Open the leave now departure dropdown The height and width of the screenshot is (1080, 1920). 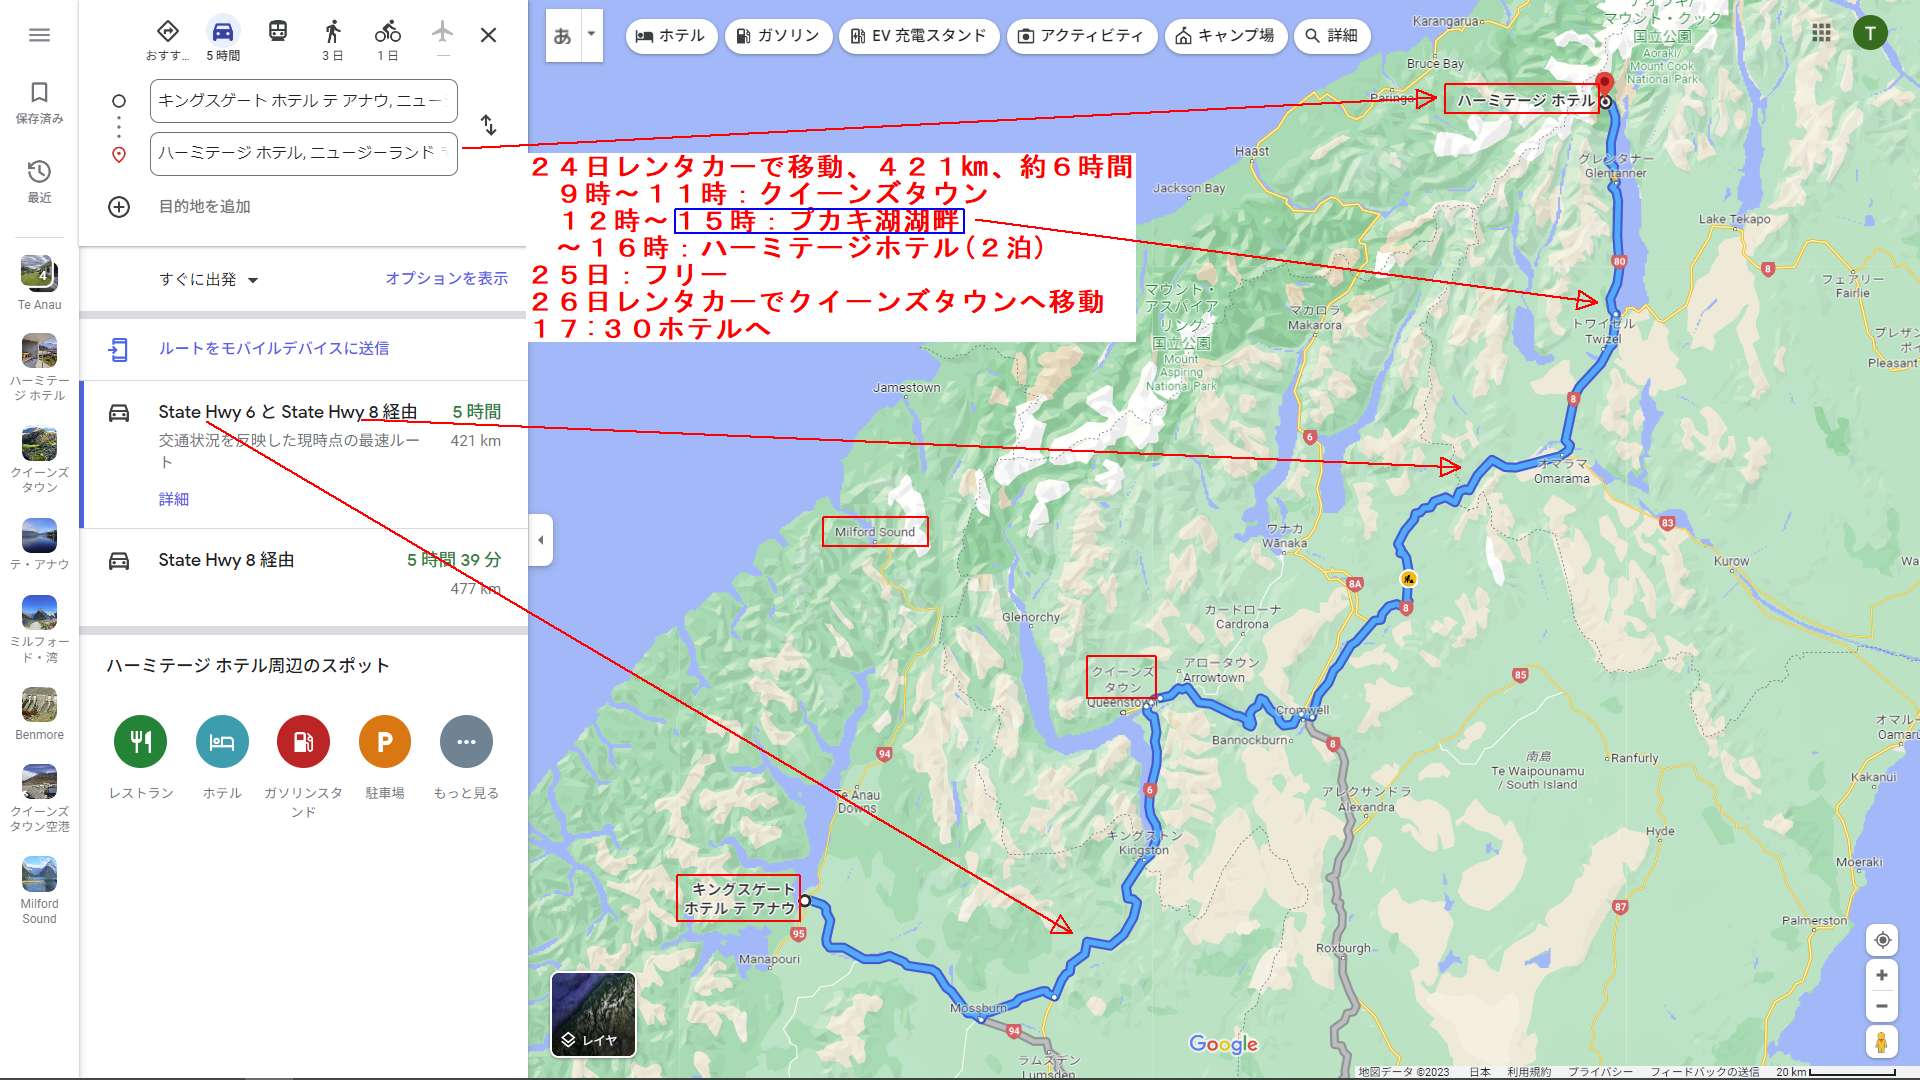(209, 280)
